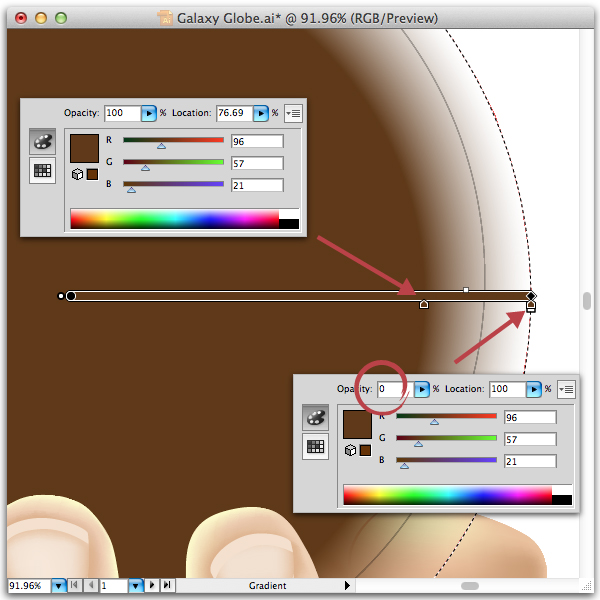Image resolution: width=600 pixels, height=600 pixels.
Task: Click the B slider handle in lower panel
Action: pos(404,466)
